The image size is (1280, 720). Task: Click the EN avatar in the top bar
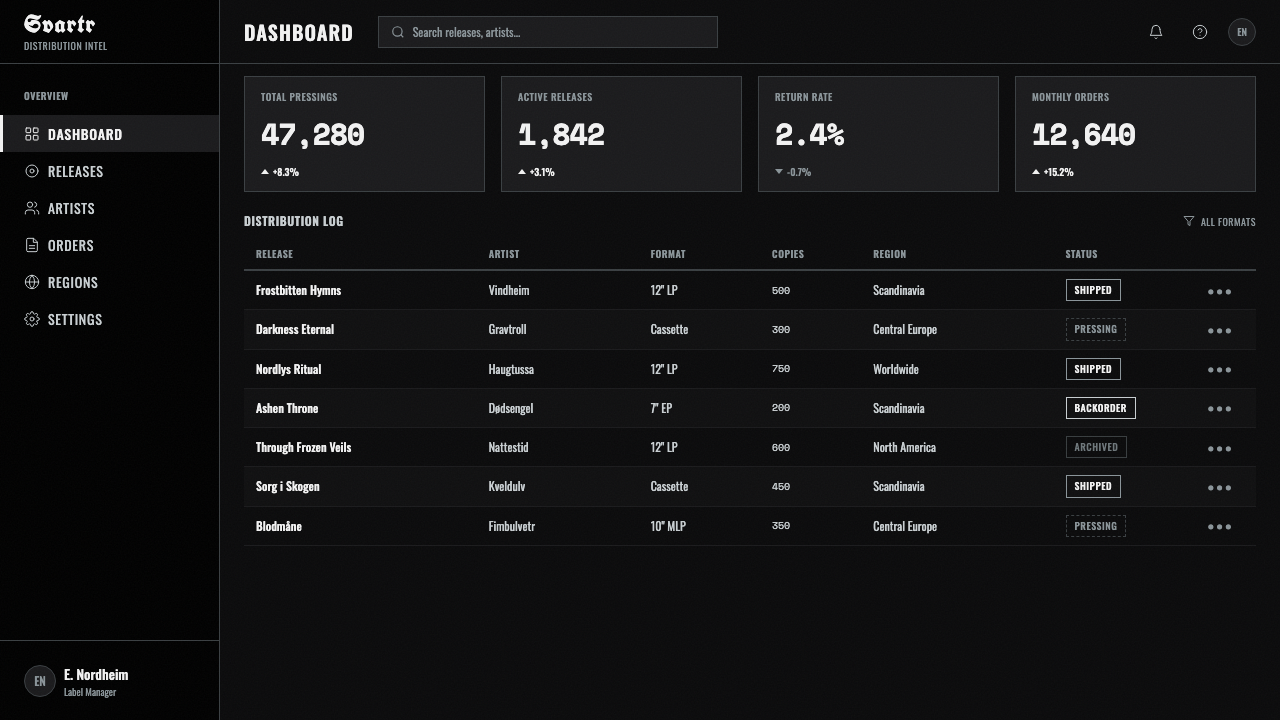click(1242, 32)
